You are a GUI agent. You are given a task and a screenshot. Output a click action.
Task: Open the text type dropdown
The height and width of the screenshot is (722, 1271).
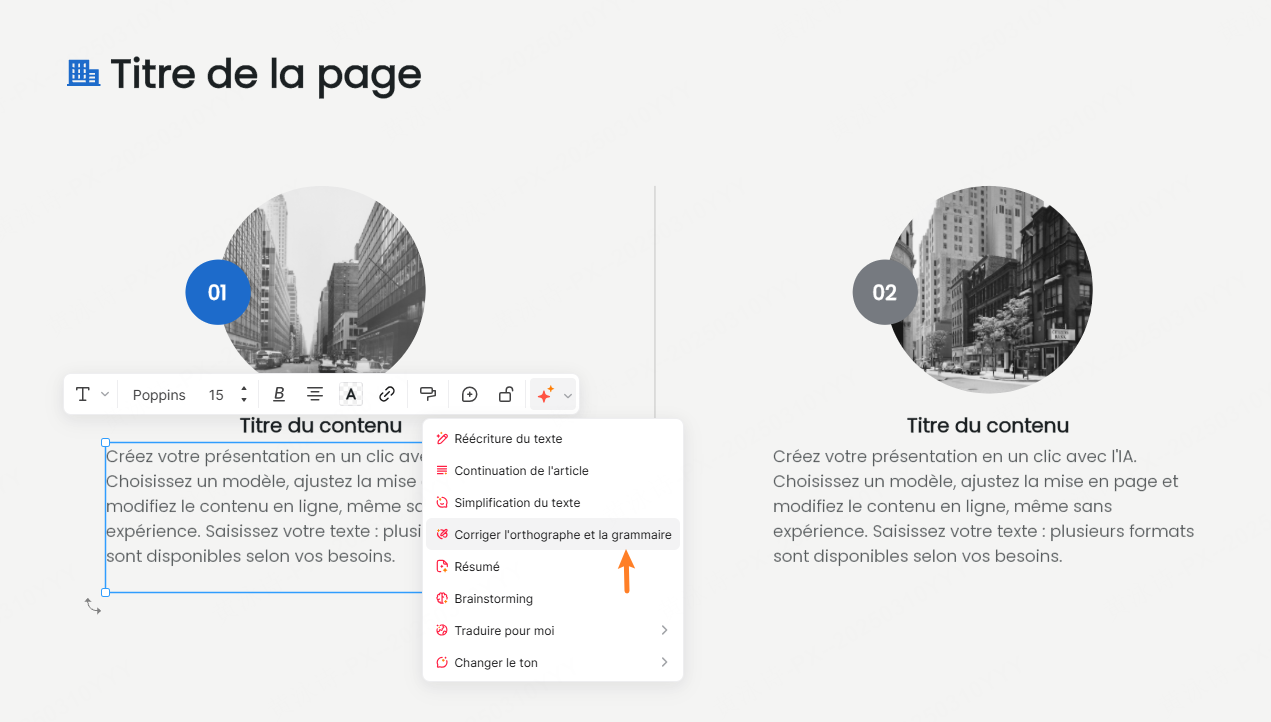click(x=91, y=395)
